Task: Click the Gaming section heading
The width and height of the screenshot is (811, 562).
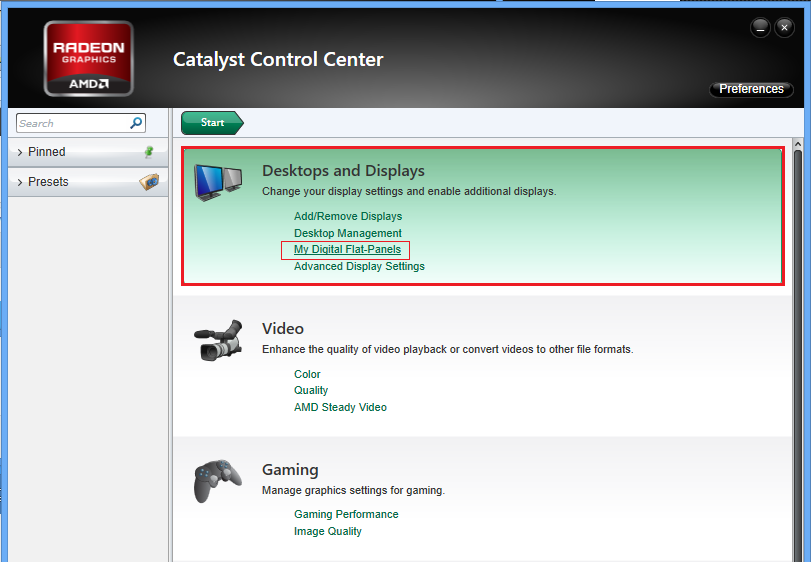Action: pyautogui.click(x=290, y=470)
